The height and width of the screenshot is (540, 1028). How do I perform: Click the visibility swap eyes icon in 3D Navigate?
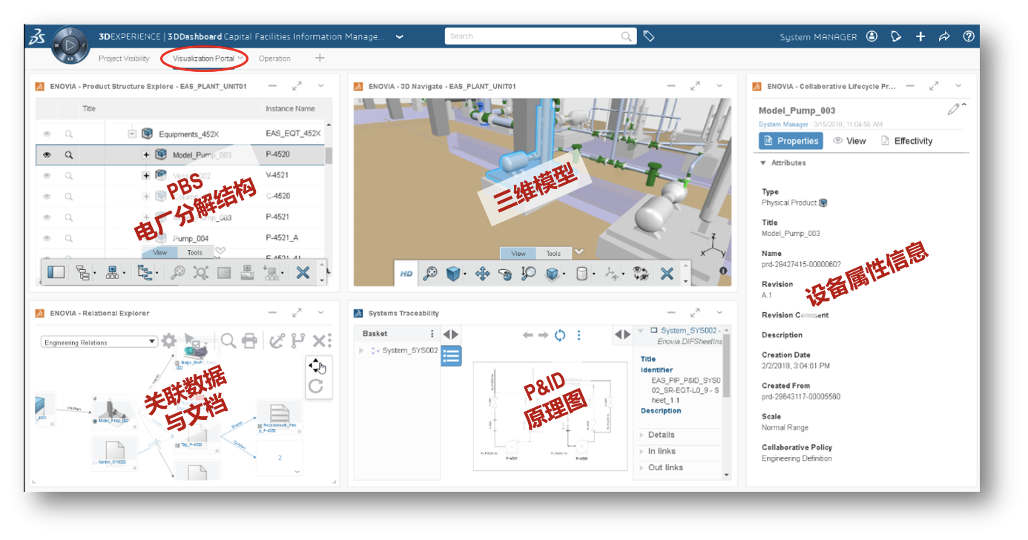click(x=641, y=273)
